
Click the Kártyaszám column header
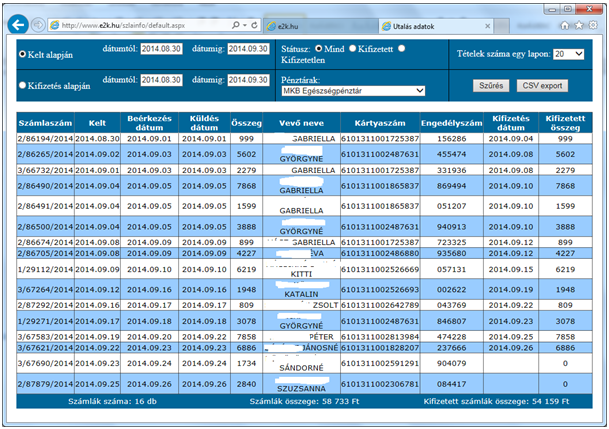tap(380, 123)
